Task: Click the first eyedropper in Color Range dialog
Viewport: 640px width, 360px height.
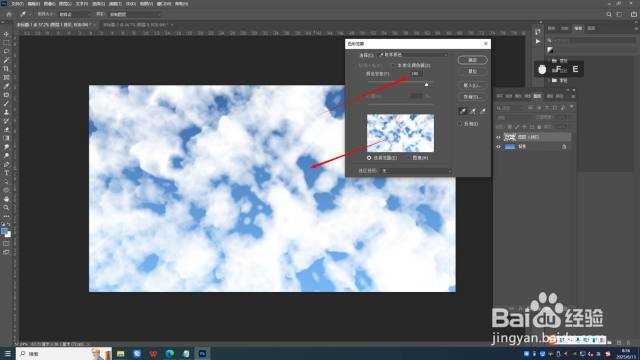Action: (462, 111)
